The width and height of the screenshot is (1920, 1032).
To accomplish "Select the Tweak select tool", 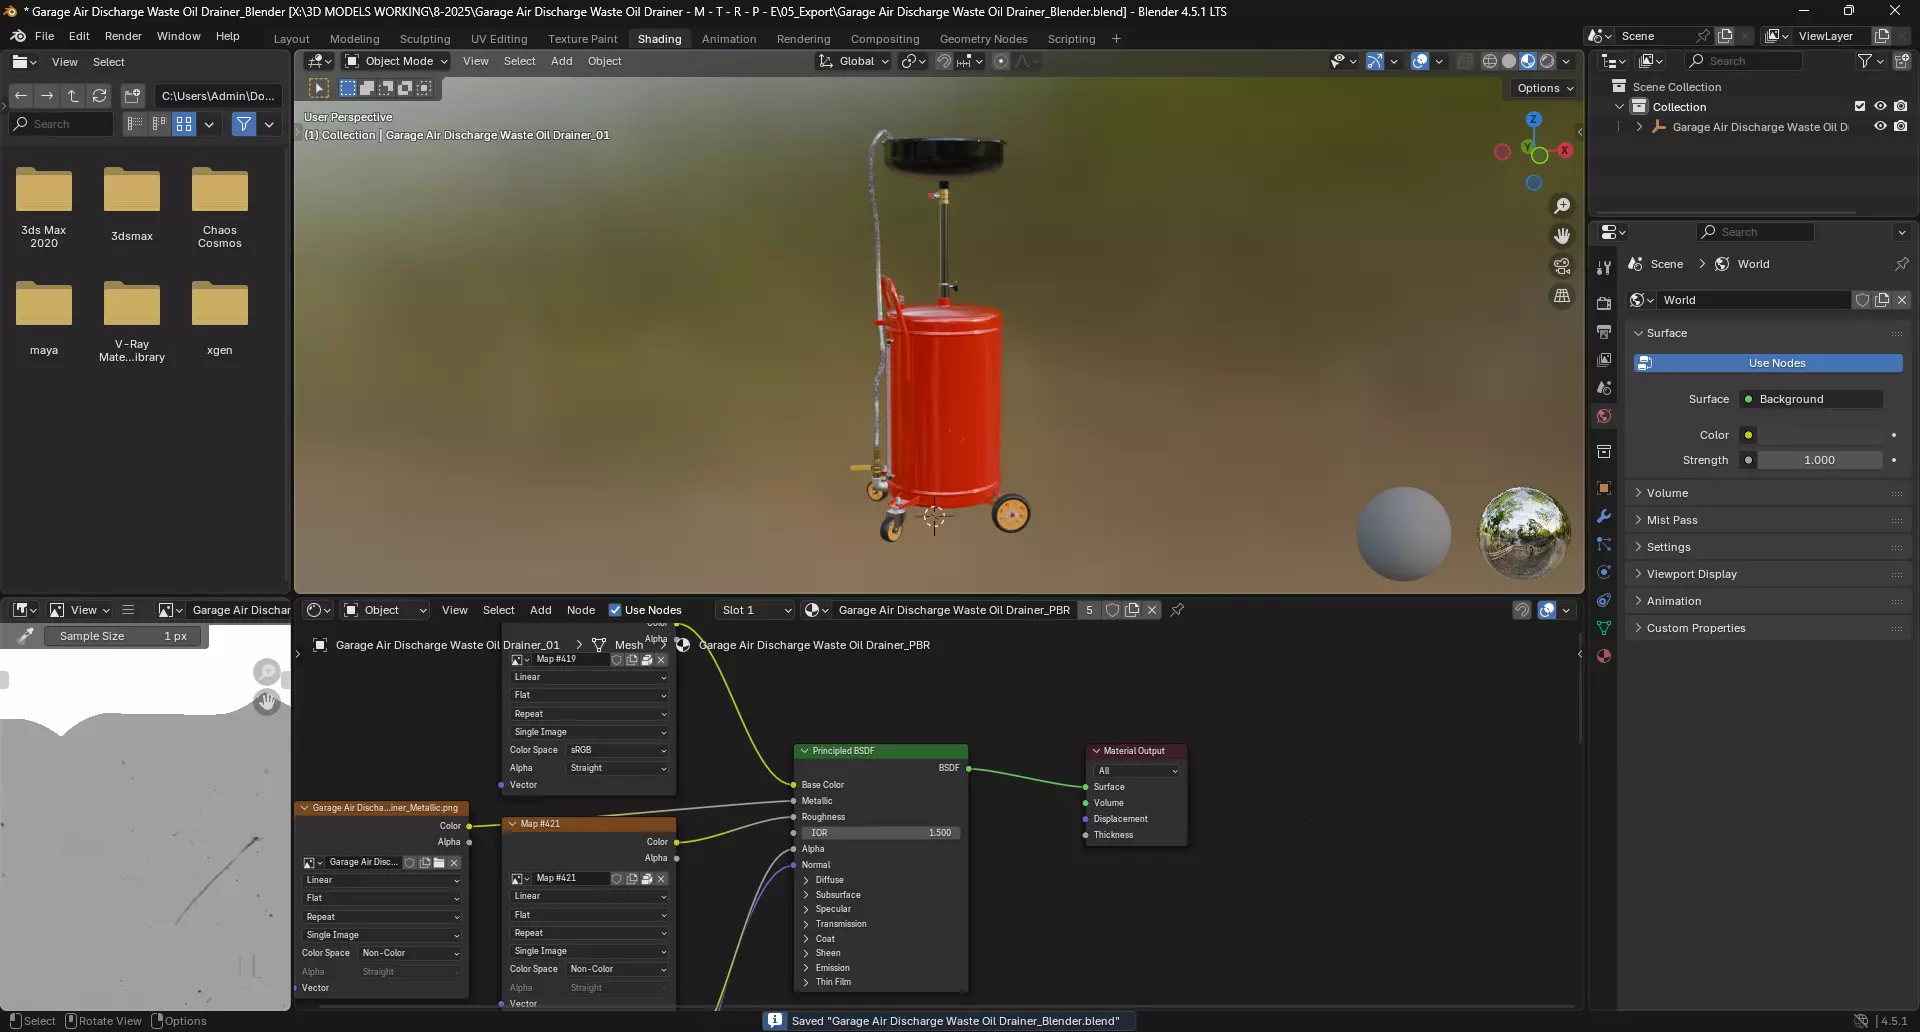I will point(319,88).
